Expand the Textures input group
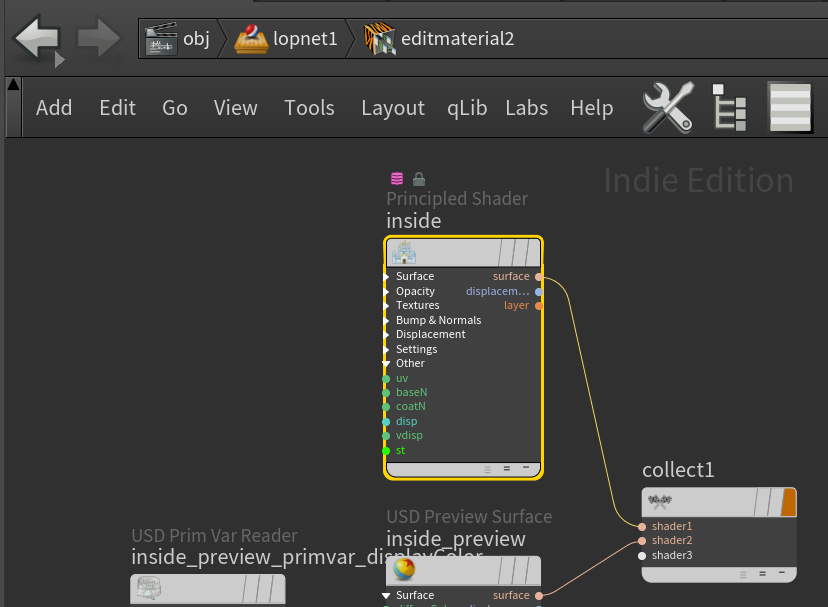 387,306
